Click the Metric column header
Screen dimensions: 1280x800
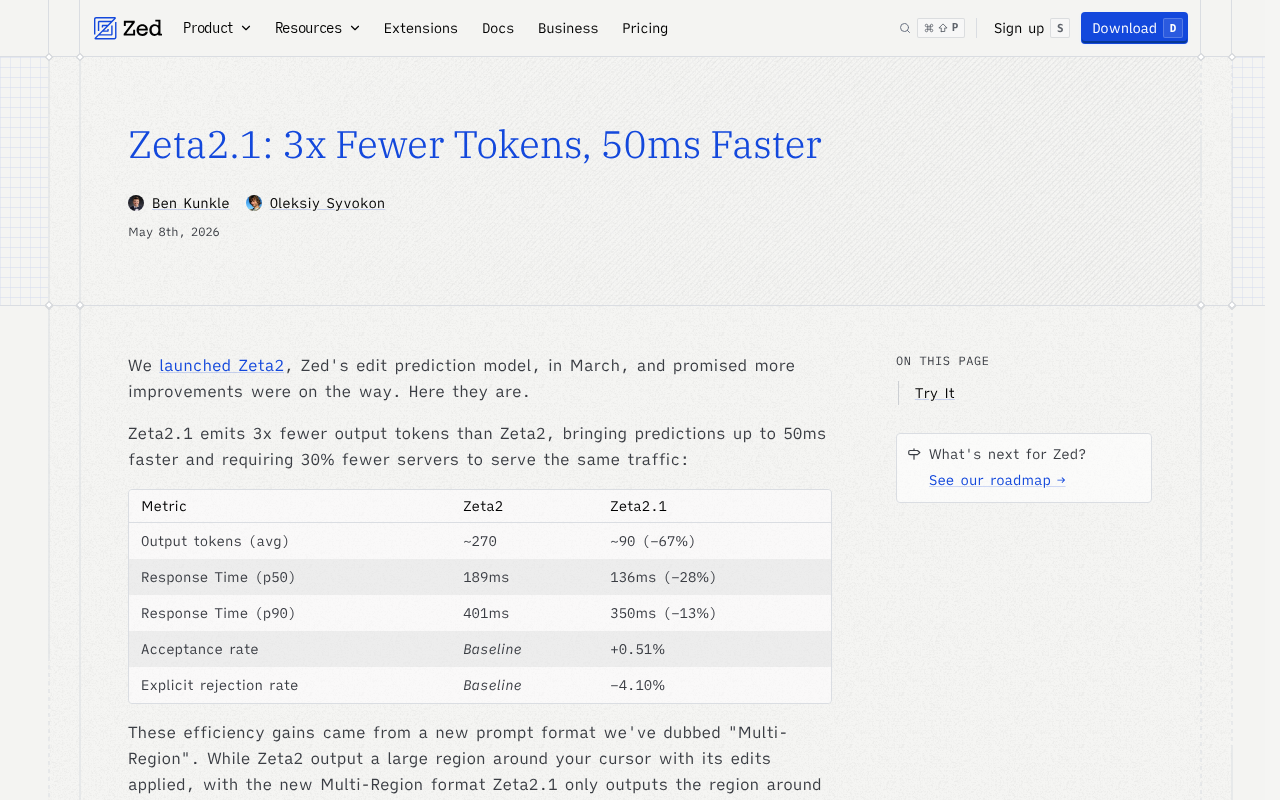290,506
